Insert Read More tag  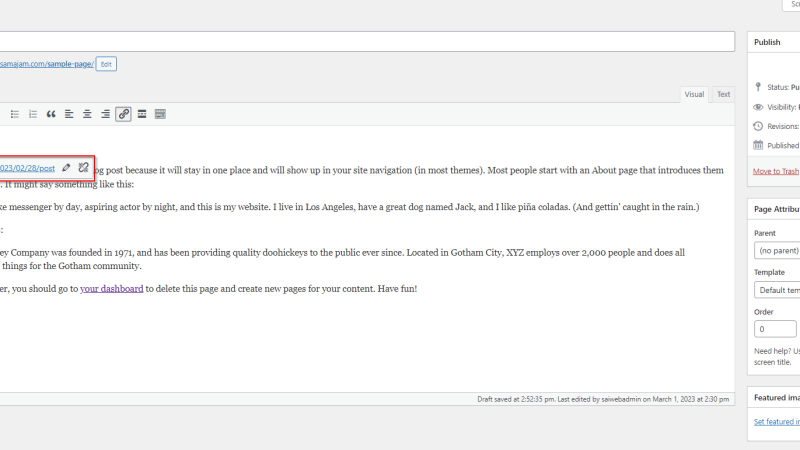coord(142,114)
